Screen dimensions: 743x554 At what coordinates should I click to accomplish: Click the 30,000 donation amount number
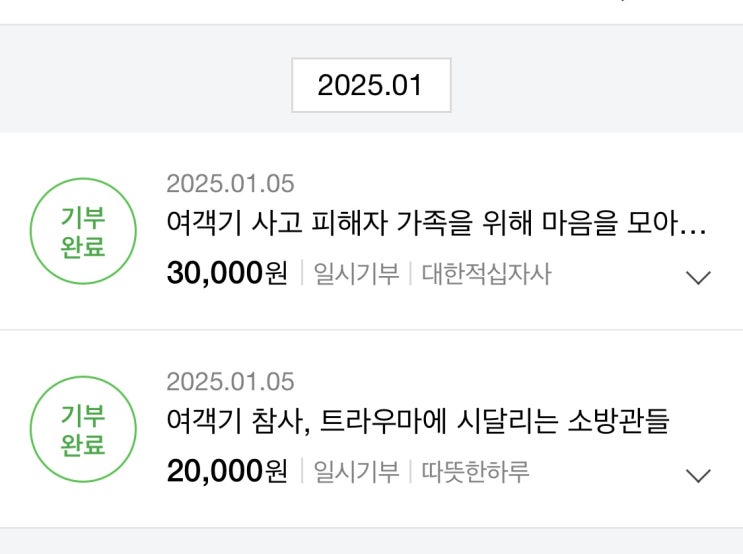[214, 274]
